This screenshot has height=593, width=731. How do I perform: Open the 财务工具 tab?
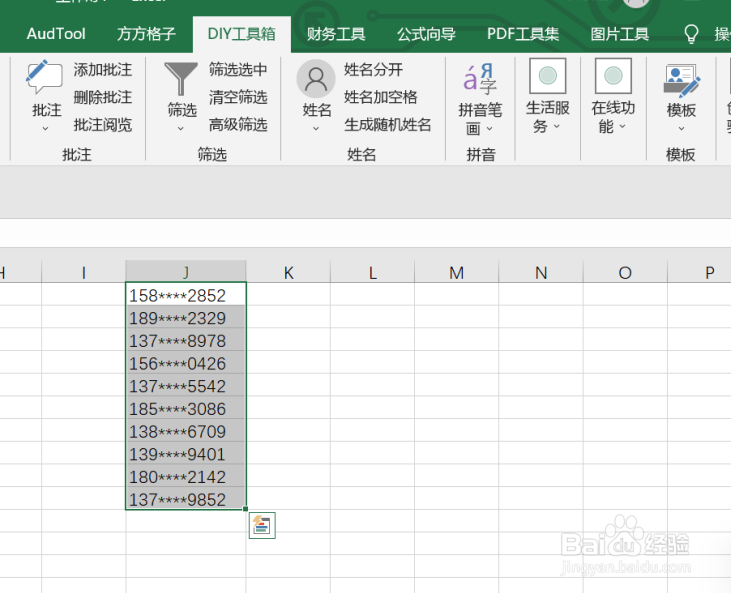[336, 34]
